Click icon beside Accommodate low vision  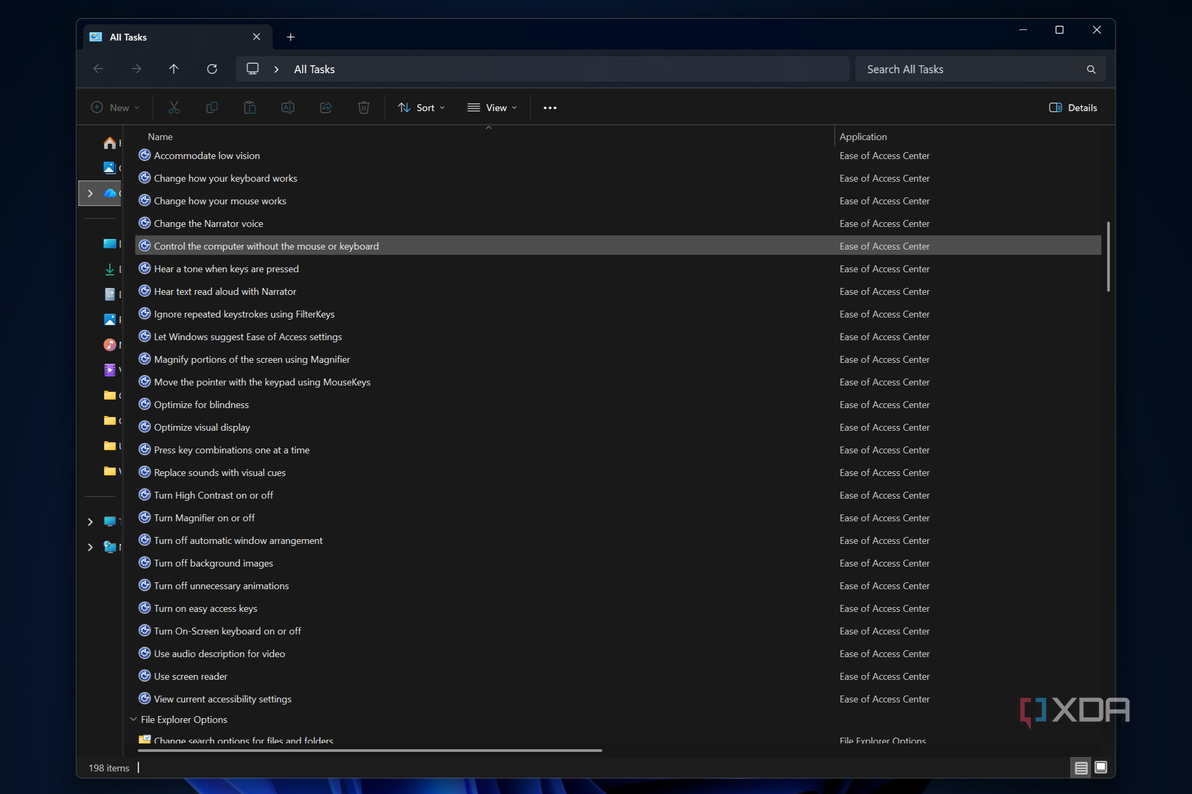144,155
